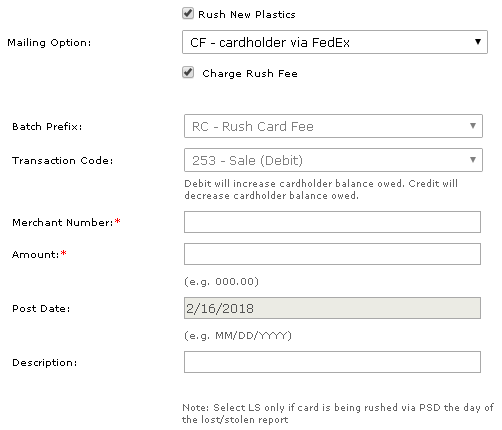This screenshot has width=502, height=430.
Task: Click the 'Transaction Code:' field label
Action: coord(63,161)
